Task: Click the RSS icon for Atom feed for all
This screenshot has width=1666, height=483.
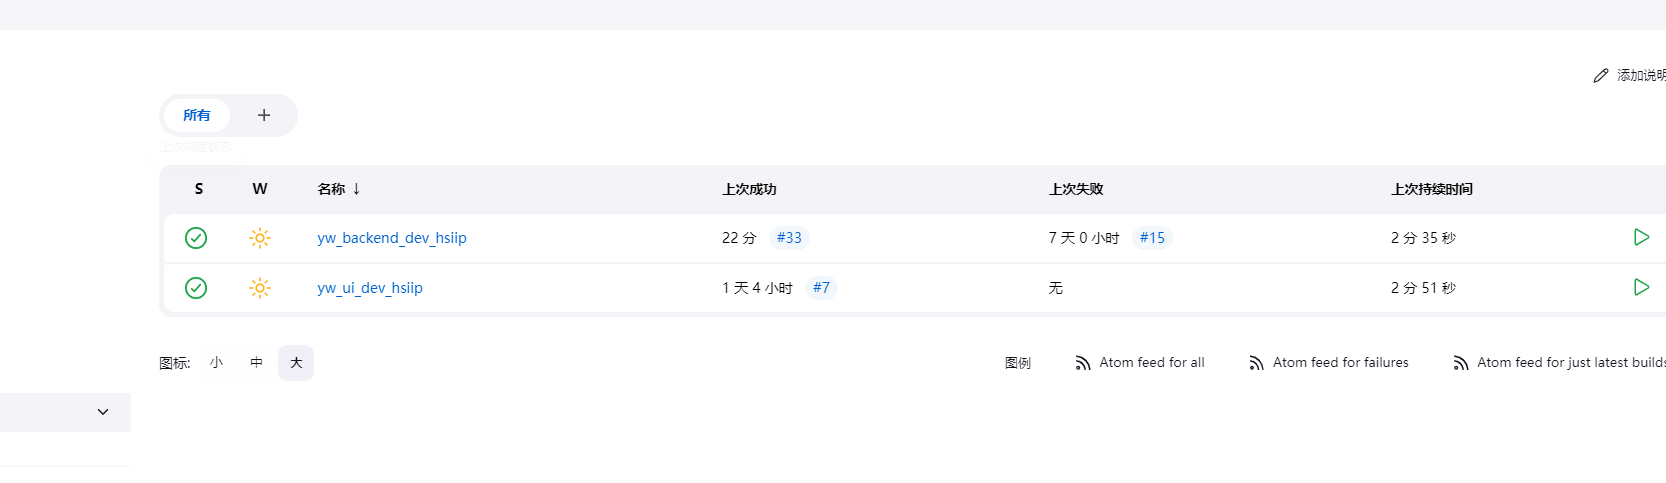Action: click(1083, 363)
